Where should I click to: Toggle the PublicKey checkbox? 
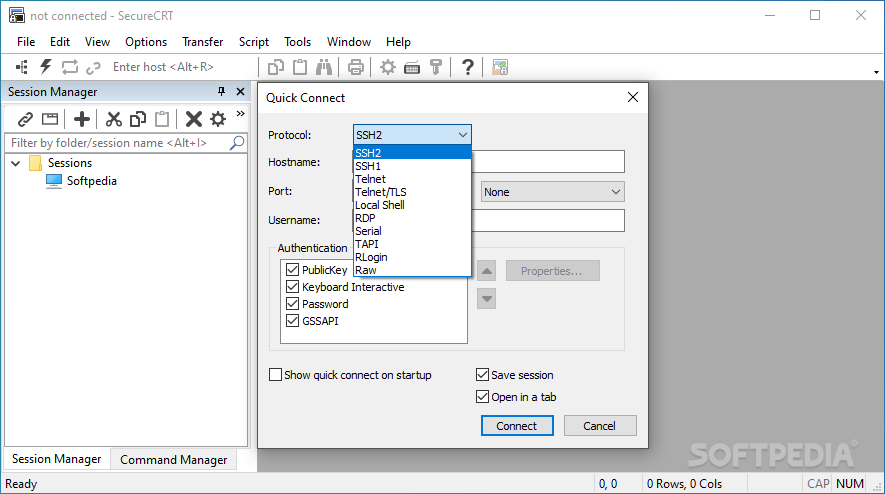tap(292, 270)
